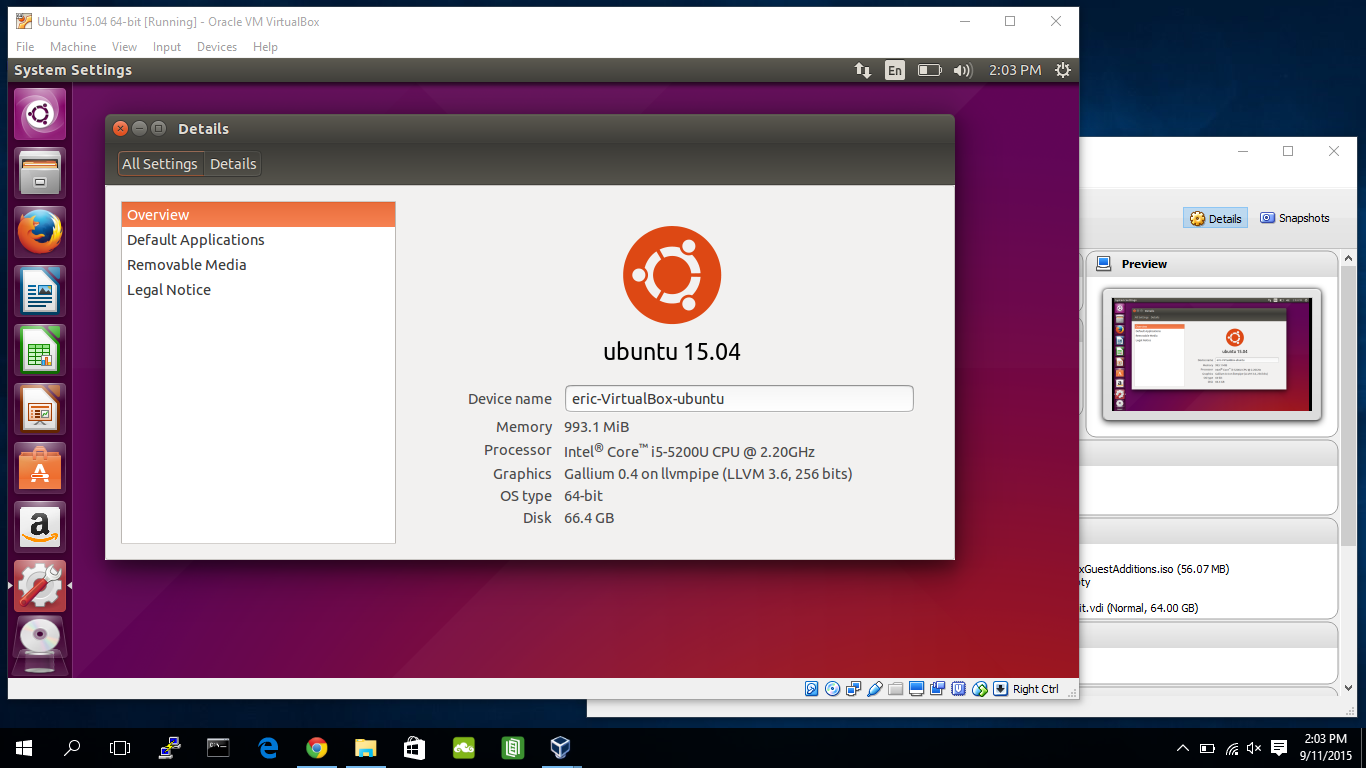
Task: Click the hard disk activity status icon
Action: [x=811, y=689]
